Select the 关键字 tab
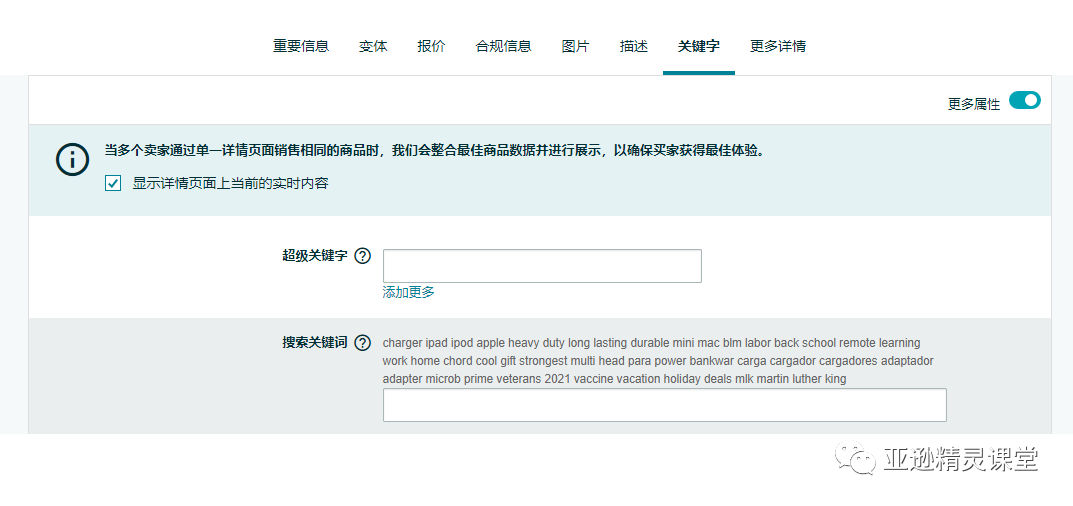The height and width of the screenshot is (506, 1073). point(699,47)
